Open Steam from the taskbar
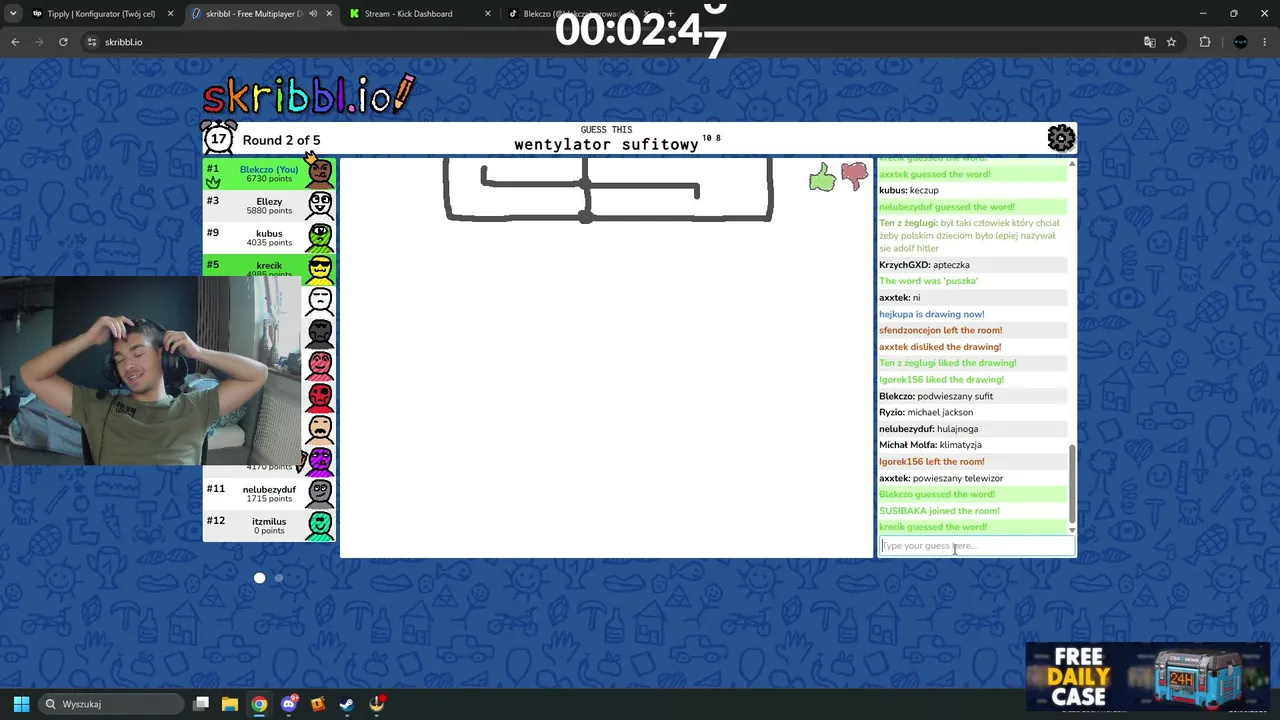Image resolution: width=1280 pixels, height=720 pixels. coord(347,704)
